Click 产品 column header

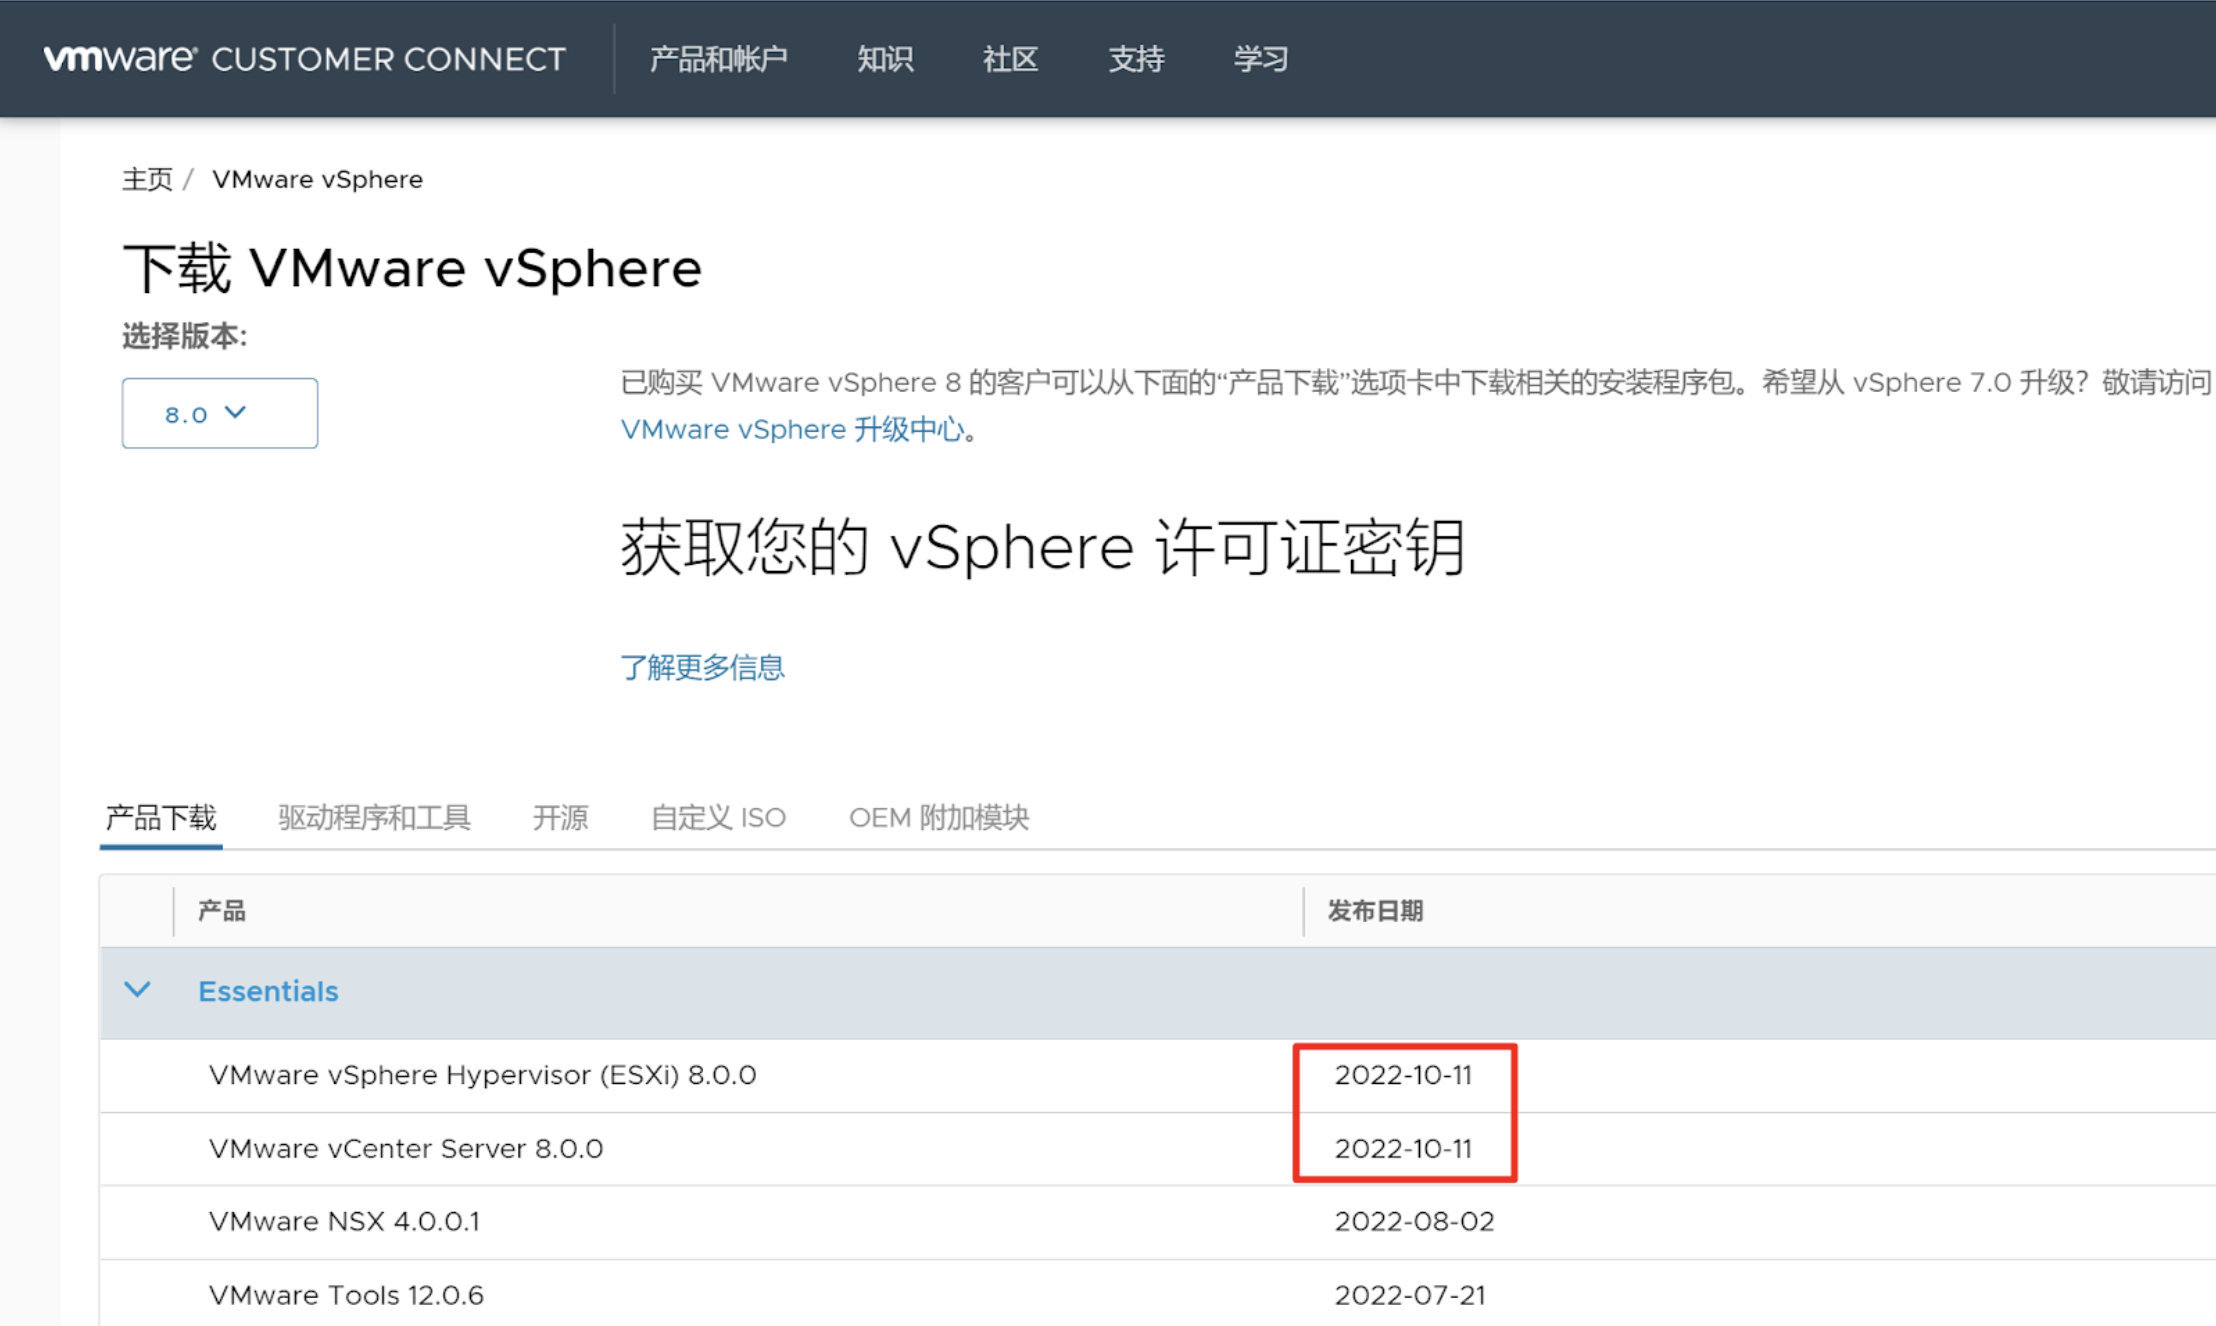[222, 911]
